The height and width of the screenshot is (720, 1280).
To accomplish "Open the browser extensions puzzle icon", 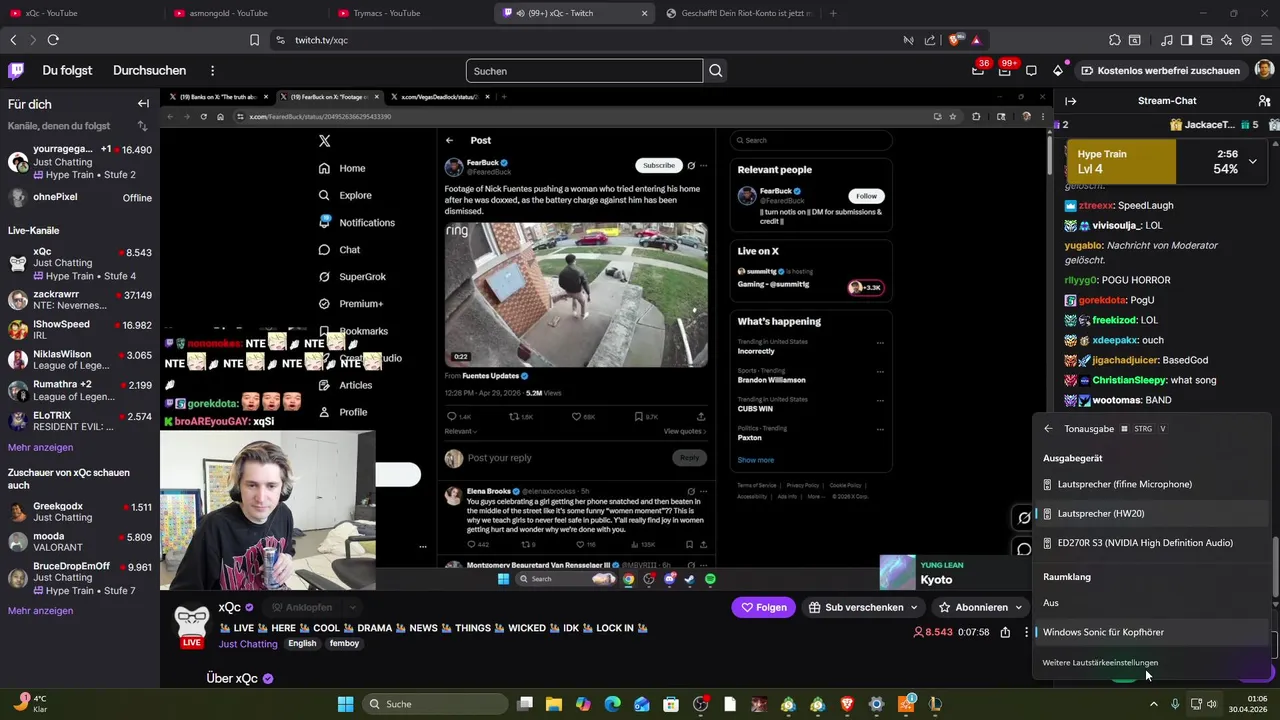I will coord(1115,40).
